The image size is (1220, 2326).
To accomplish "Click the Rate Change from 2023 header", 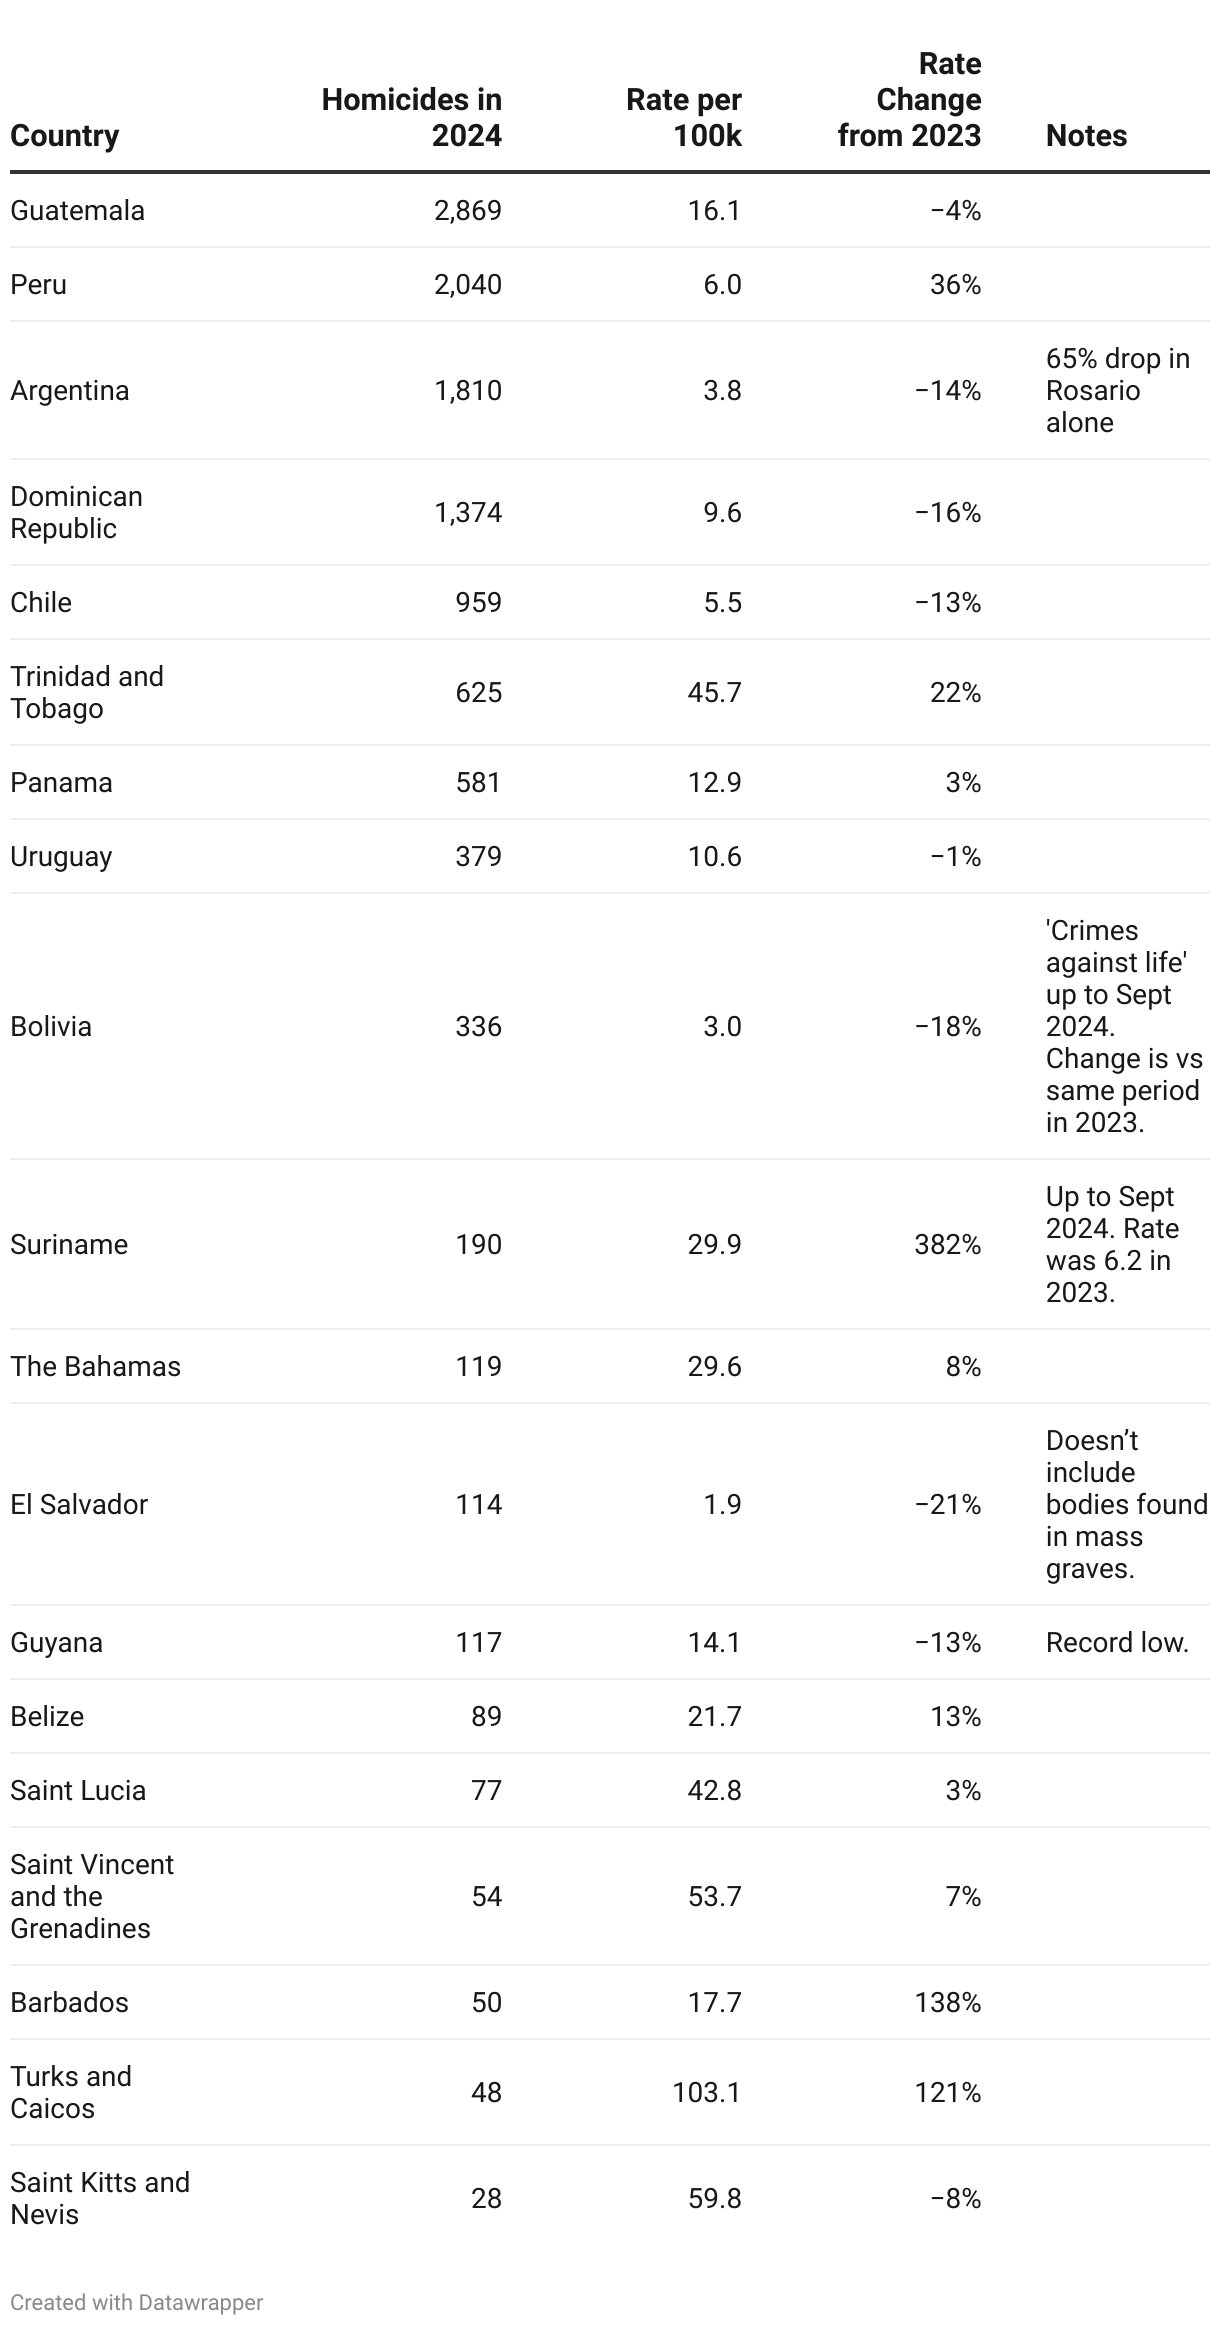I will (909, 100).
